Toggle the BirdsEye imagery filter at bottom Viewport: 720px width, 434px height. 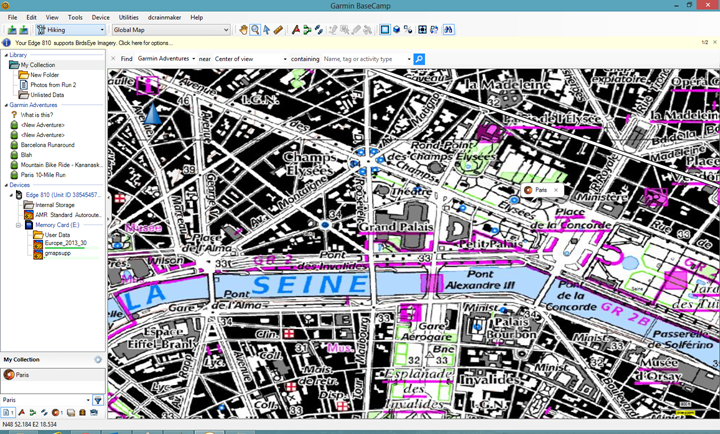pyautogui.click(x=94, y=412)
